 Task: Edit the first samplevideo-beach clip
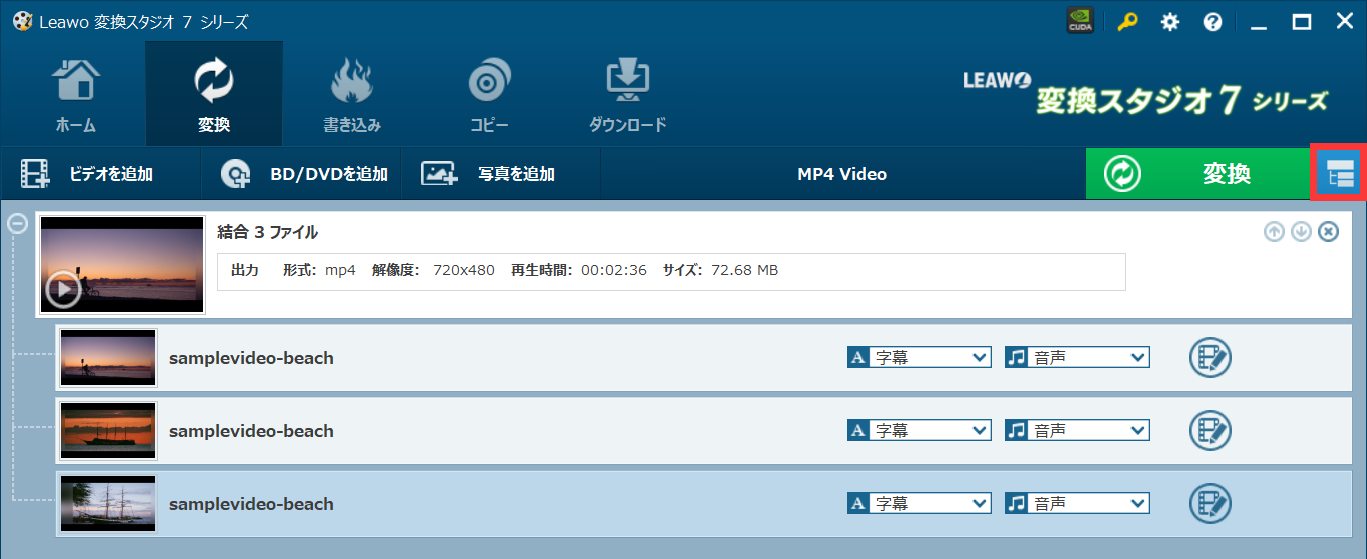click(x=1210, y=357)
